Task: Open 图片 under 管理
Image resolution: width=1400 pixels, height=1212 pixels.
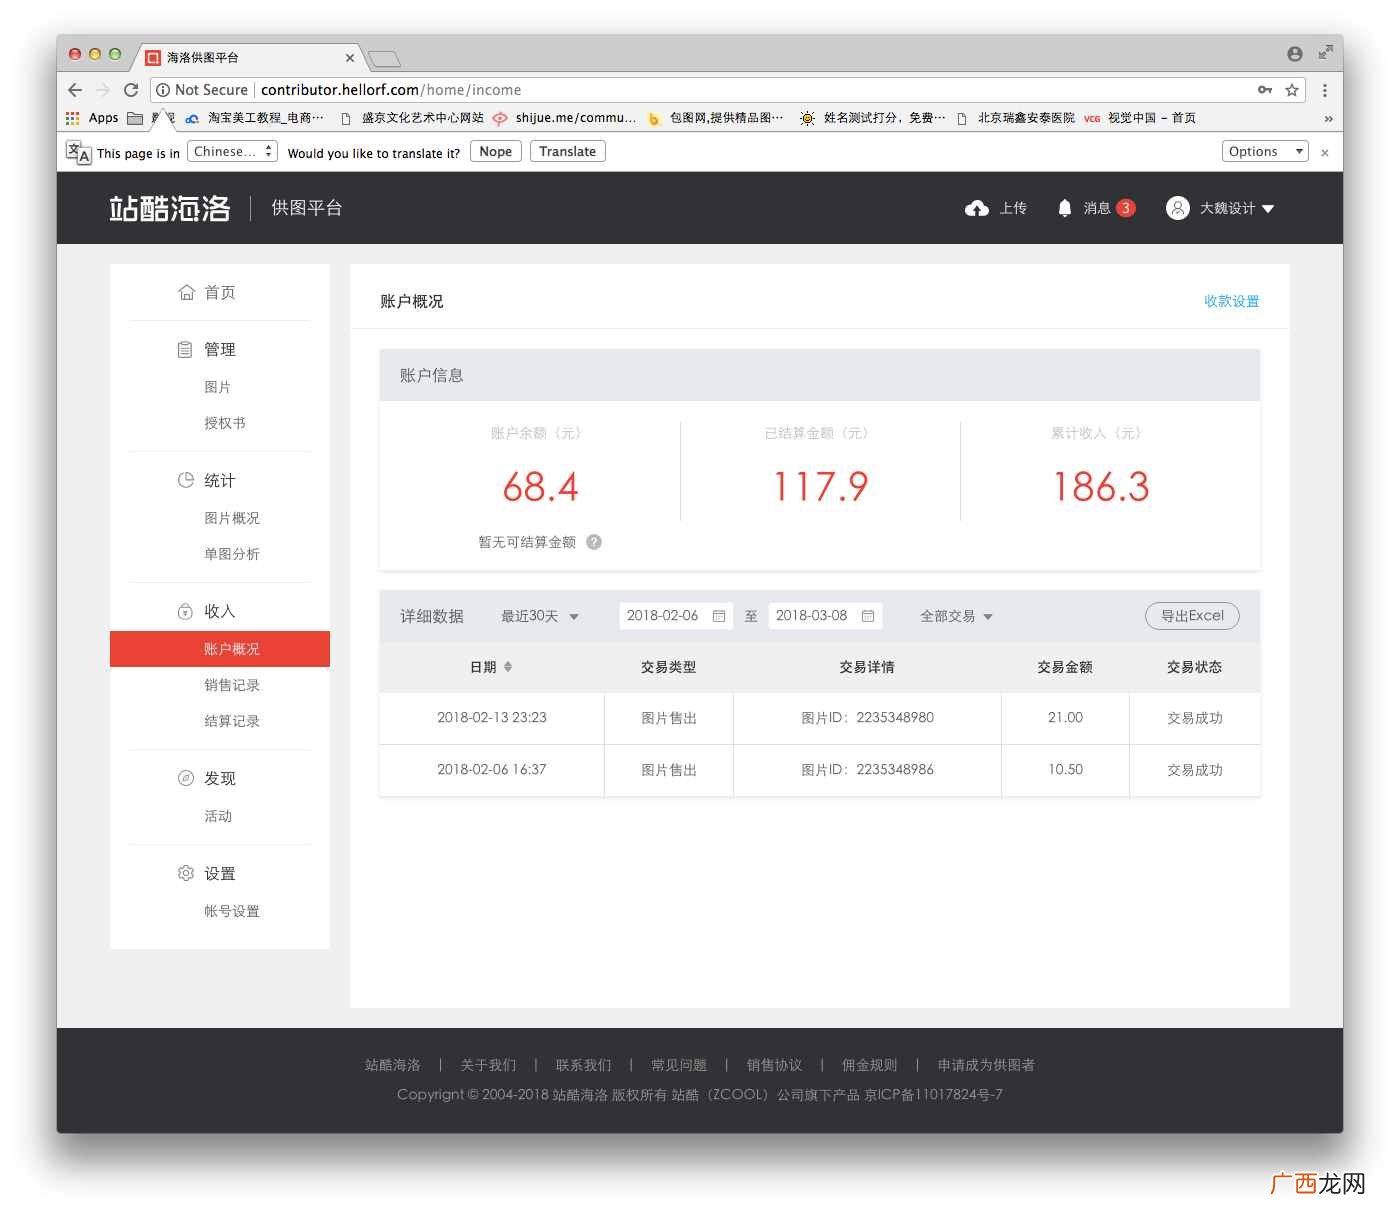Action: pyautogui.click(x=217, y=387)
